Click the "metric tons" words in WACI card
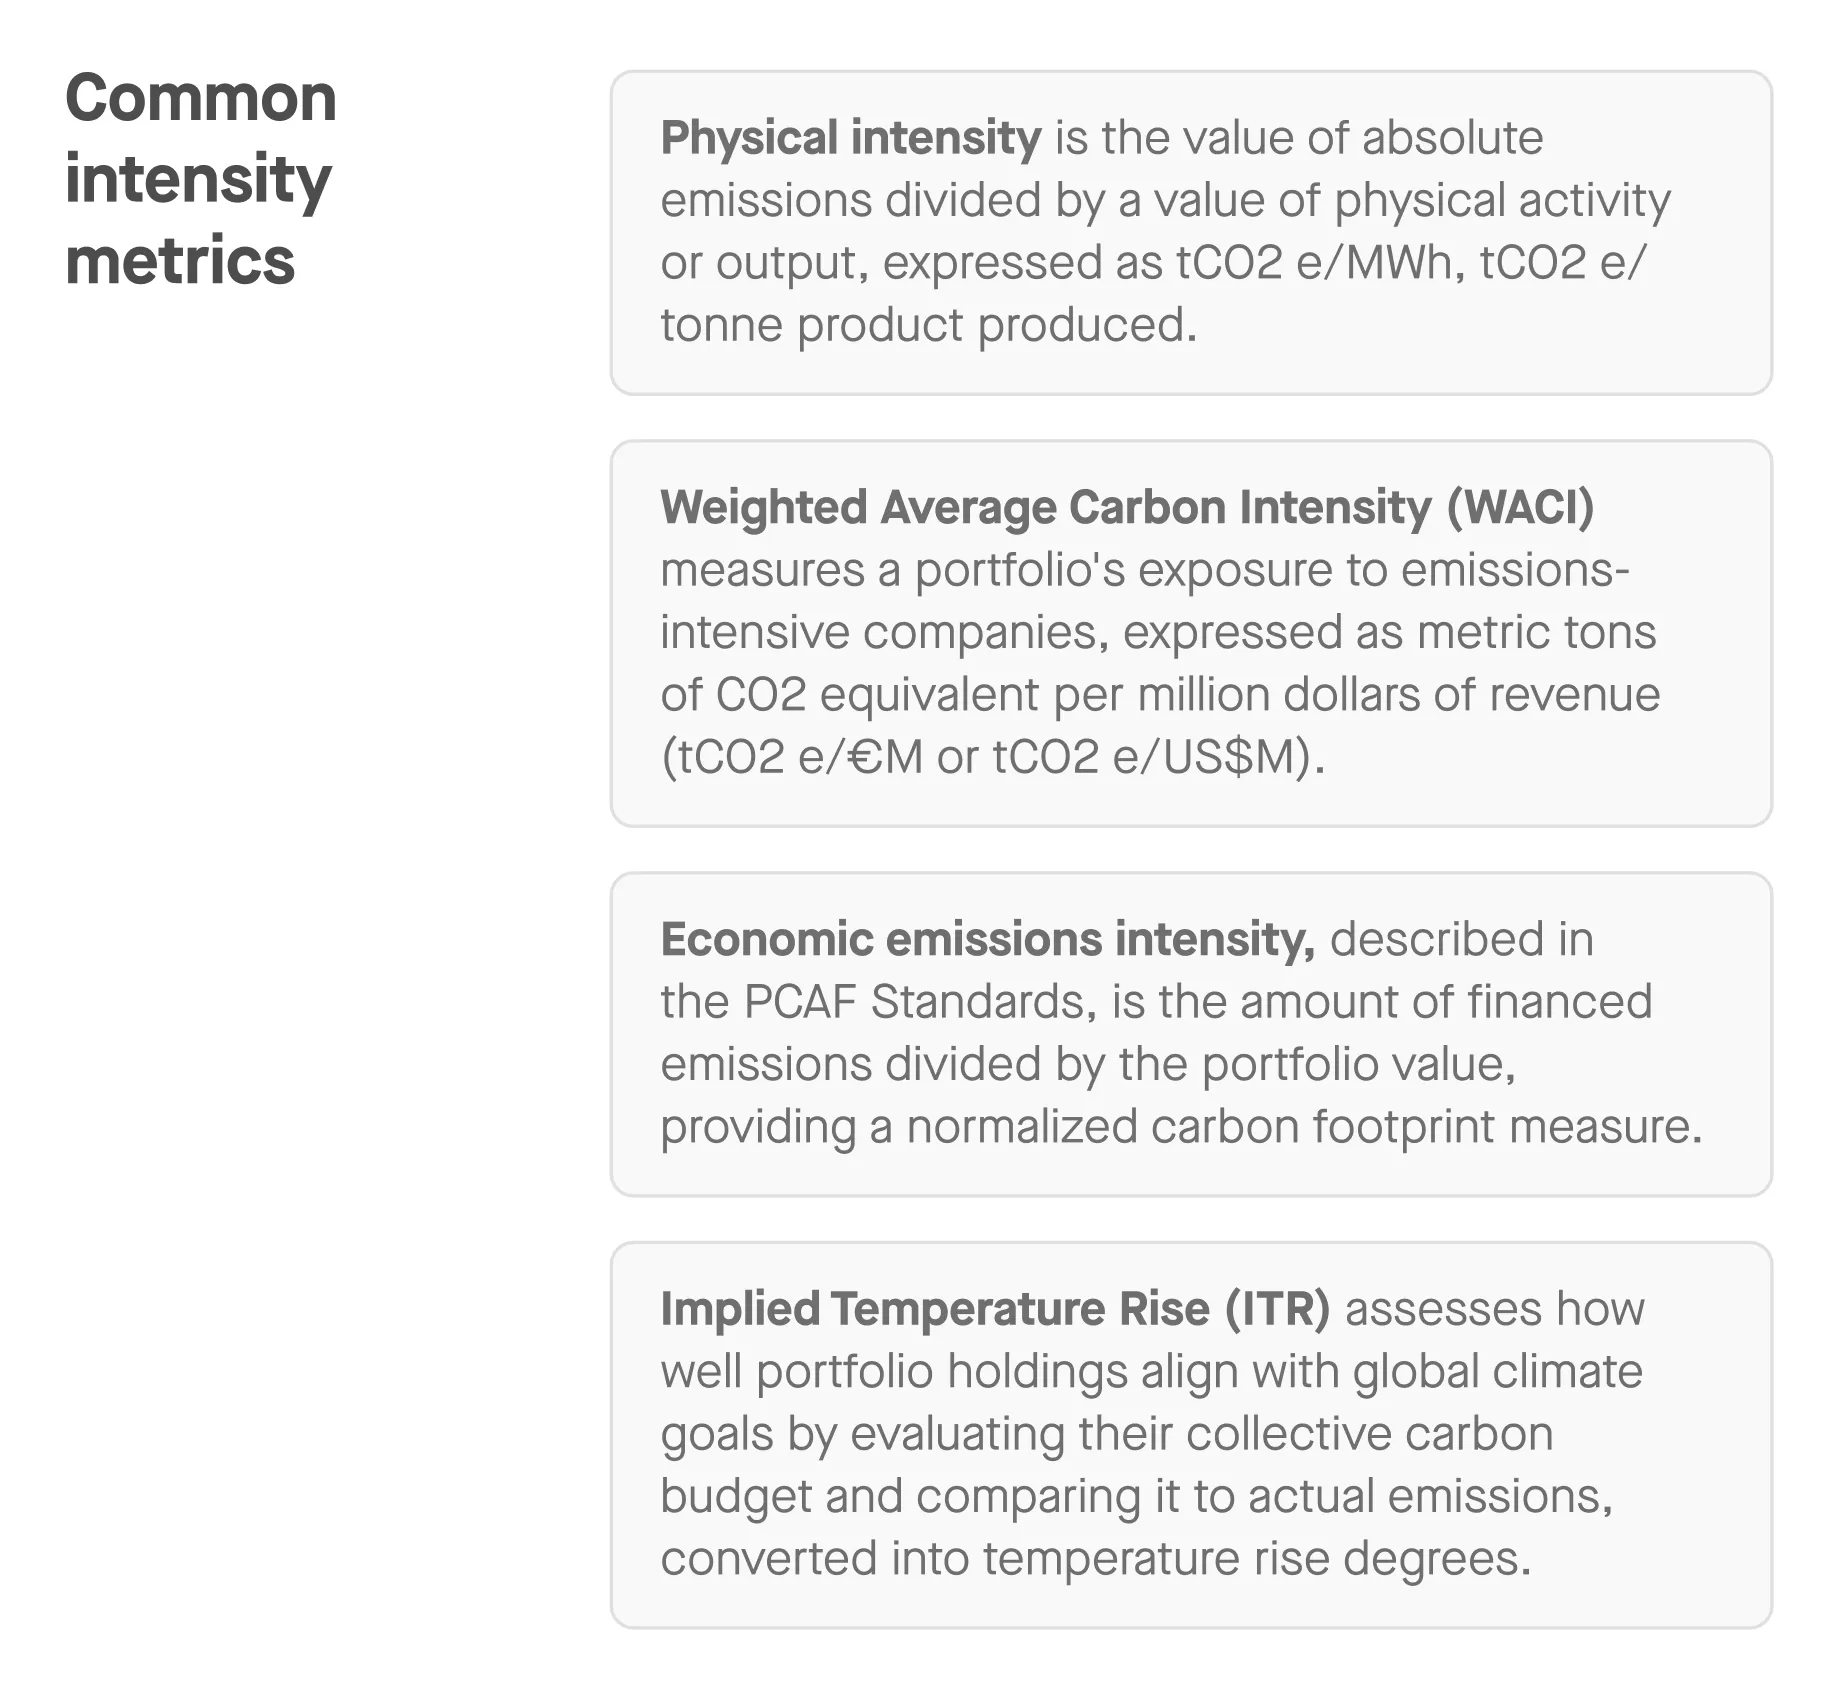 point(1537,632)
